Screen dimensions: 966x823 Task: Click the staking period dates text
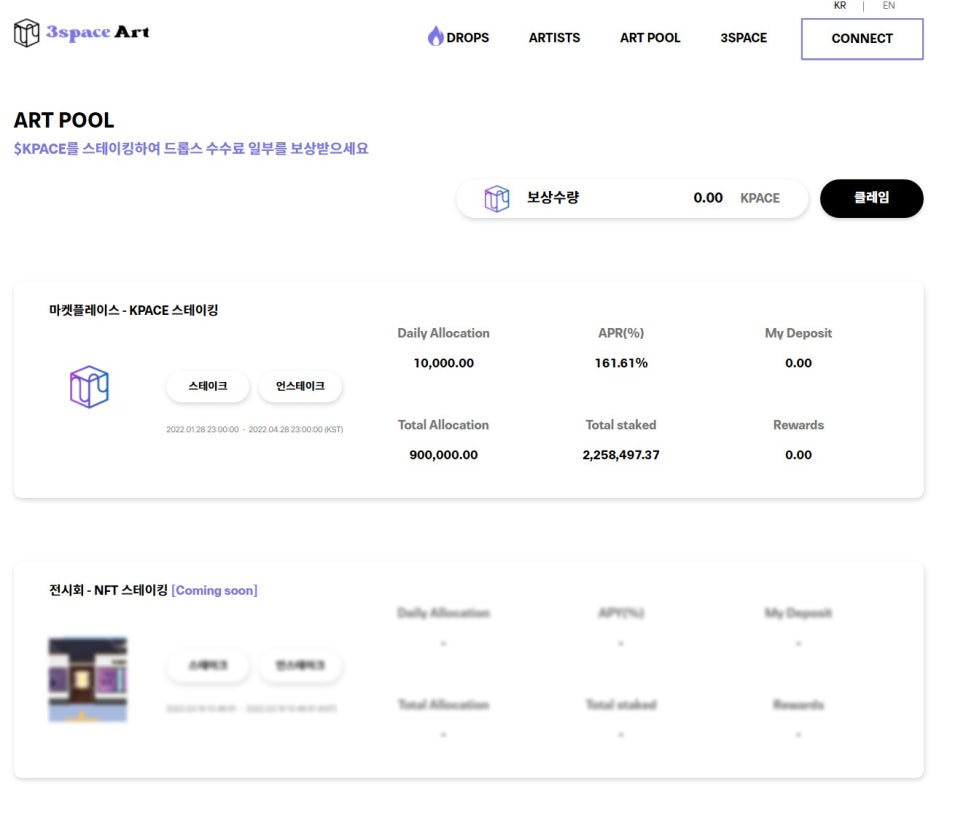click(x=254, y=429)
